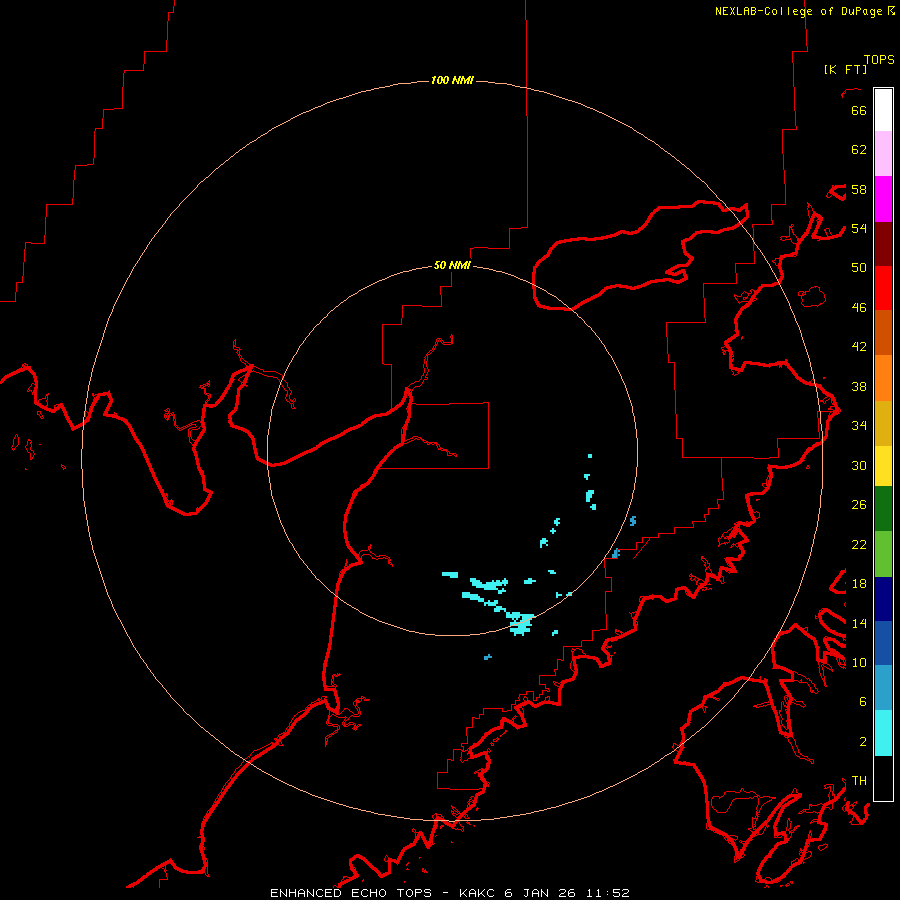The image size is (900, 900).
Task: Click the medium blue 10-14 K FT swatch
Action: (x=883, y=643)
